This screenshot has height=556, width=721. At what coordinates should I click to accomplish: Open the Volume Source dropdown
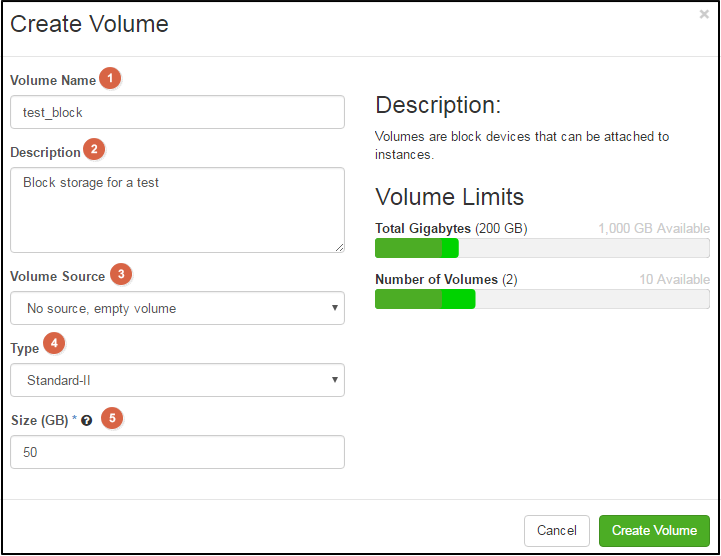pos(177,308)
